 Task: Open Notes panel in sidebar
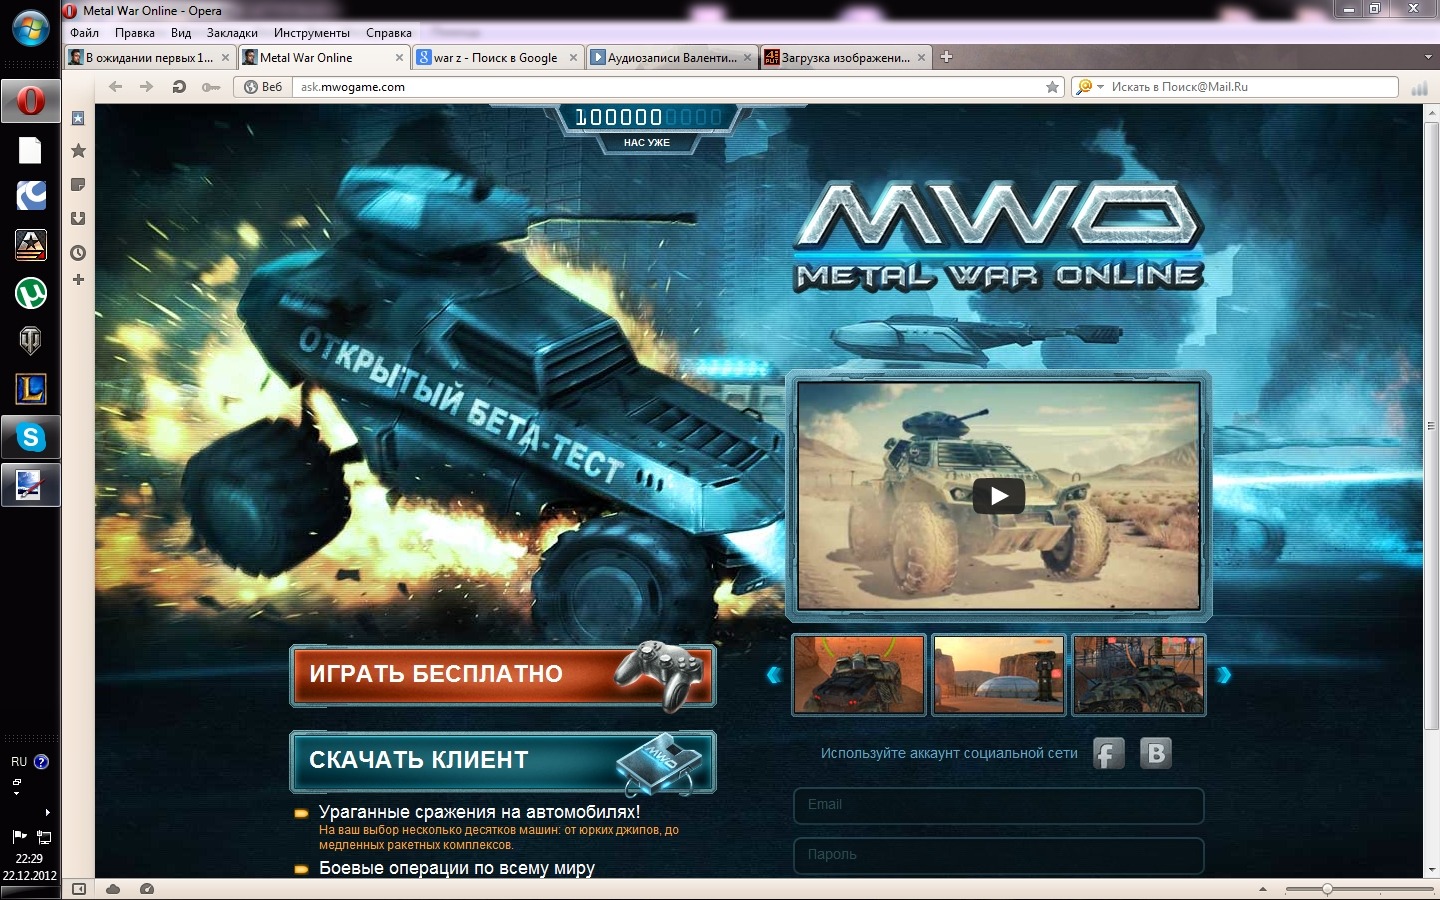click(x=78, y=185)
